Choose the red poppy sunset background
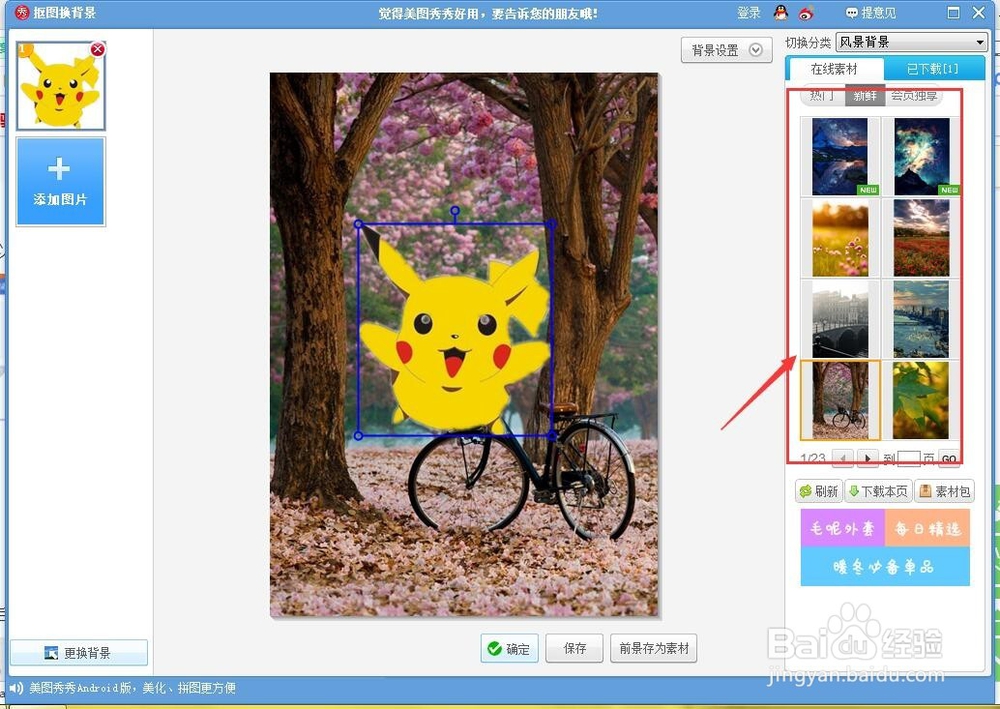The height and width of the screenshot is (709, 1000). click(x=921, y=238)
